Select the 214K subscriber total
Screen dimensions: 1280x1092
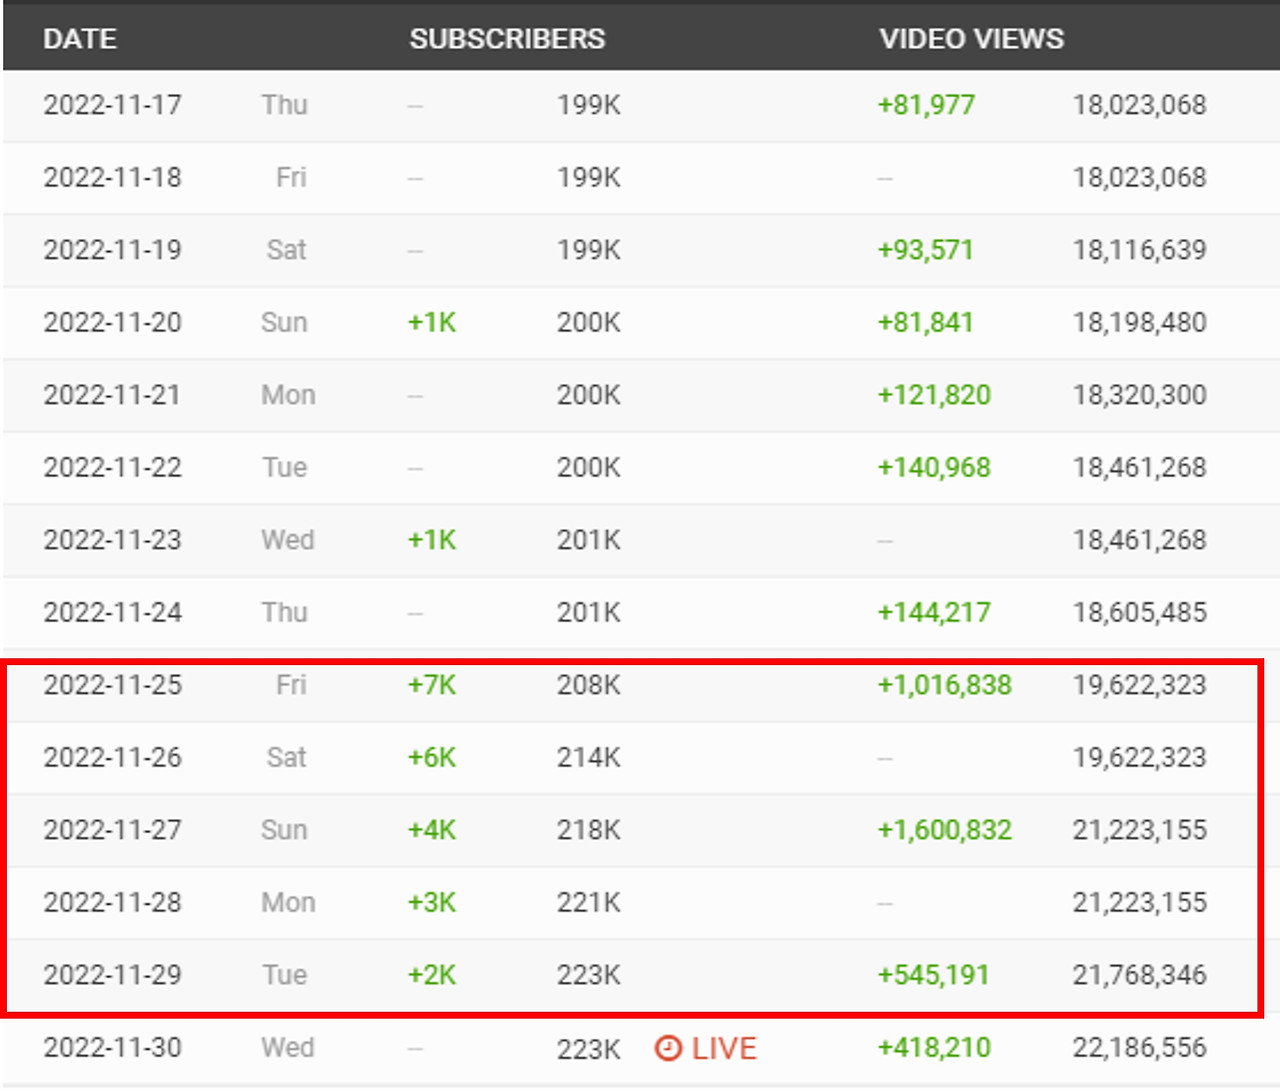pos(589,758)
